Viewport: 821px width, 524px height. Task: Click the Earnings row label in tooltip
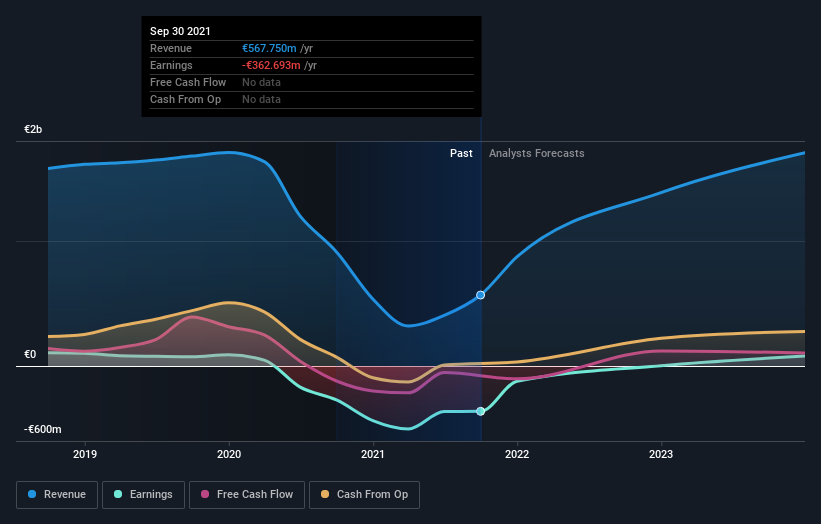tap(171, 65)
